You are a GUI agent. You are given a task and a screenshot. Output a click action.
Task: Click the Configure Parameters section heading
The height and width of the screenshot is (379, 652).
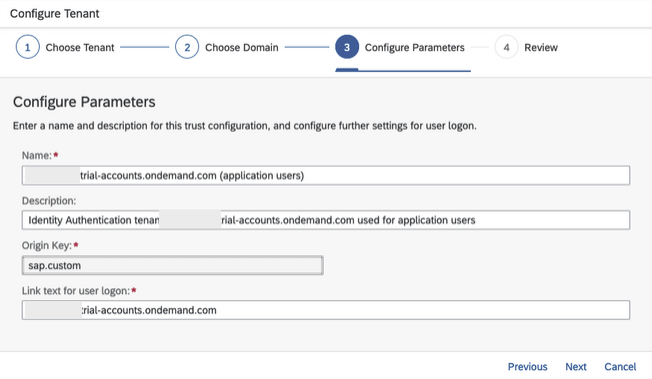[84, 102]
